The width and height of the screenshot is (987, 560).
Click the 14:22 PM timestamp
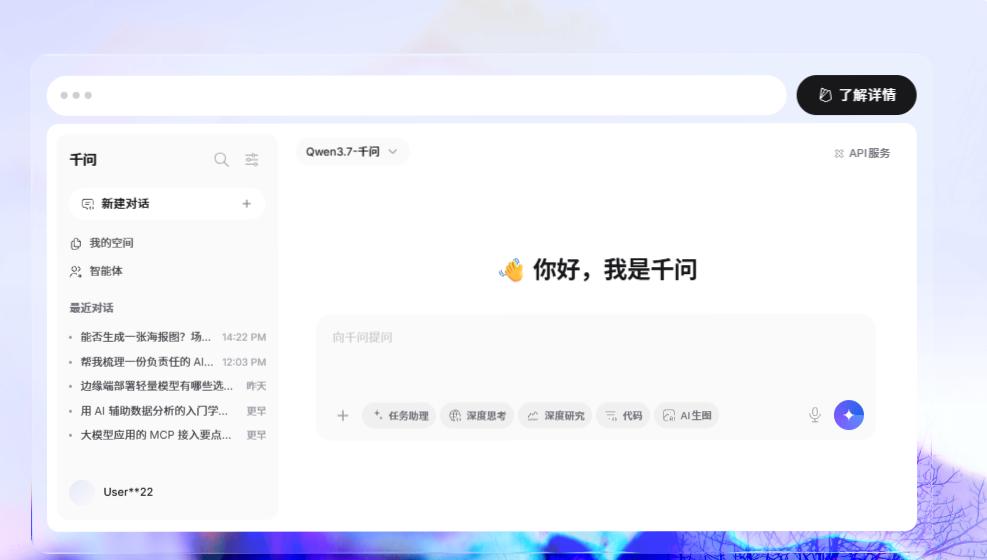click(244, 337)
